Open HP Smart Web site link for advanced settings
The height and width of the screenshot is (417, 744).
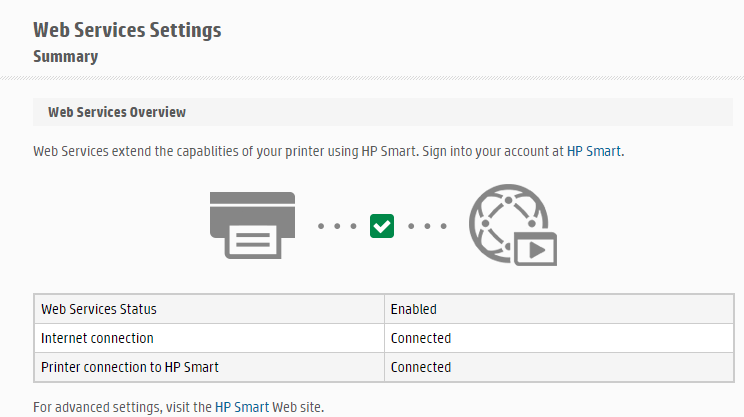(x=242, y=407)
